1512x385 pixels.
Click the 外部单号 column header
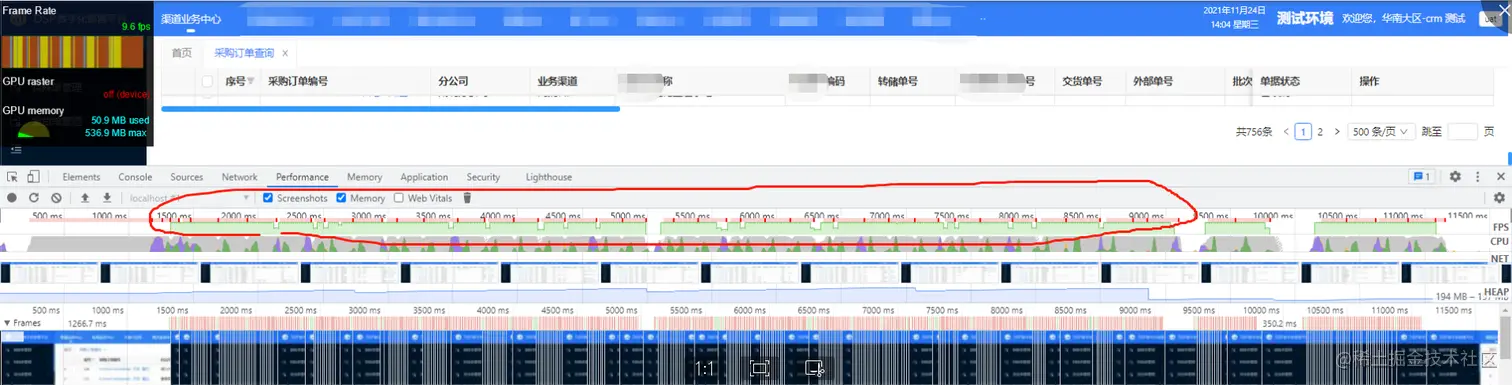point(1153,82)
